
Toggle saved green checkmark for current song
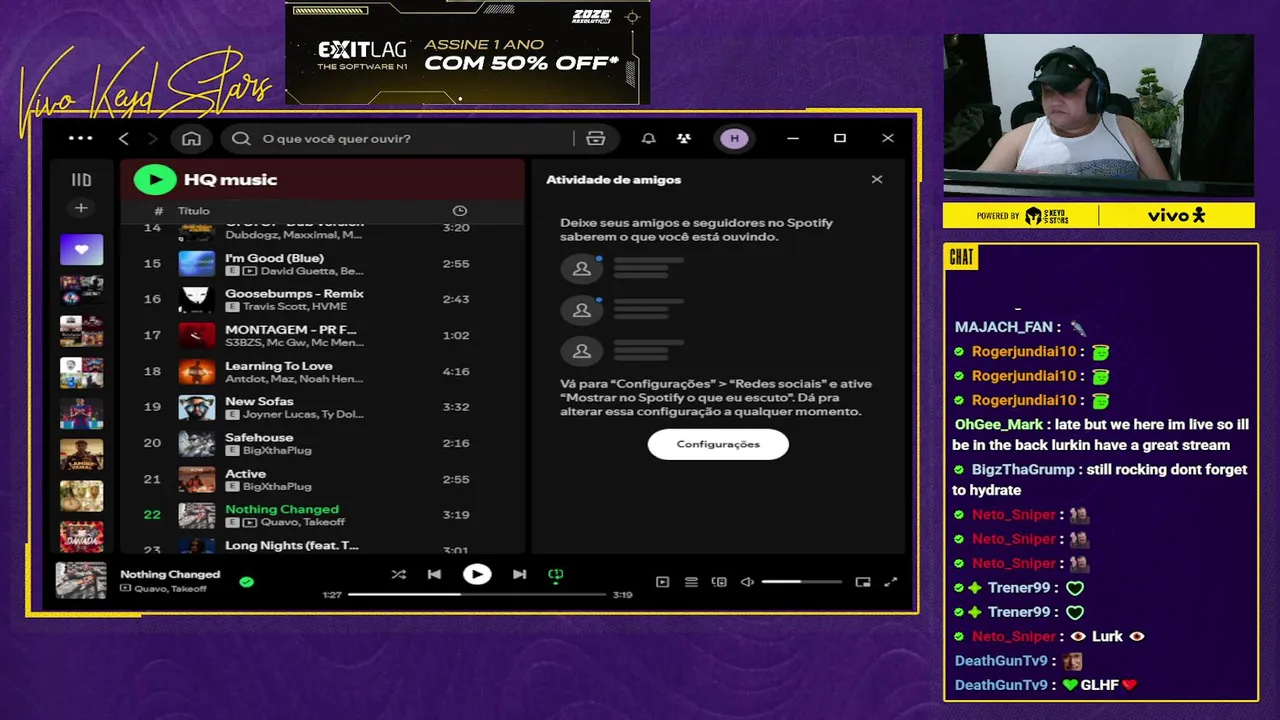click(247, 581)
